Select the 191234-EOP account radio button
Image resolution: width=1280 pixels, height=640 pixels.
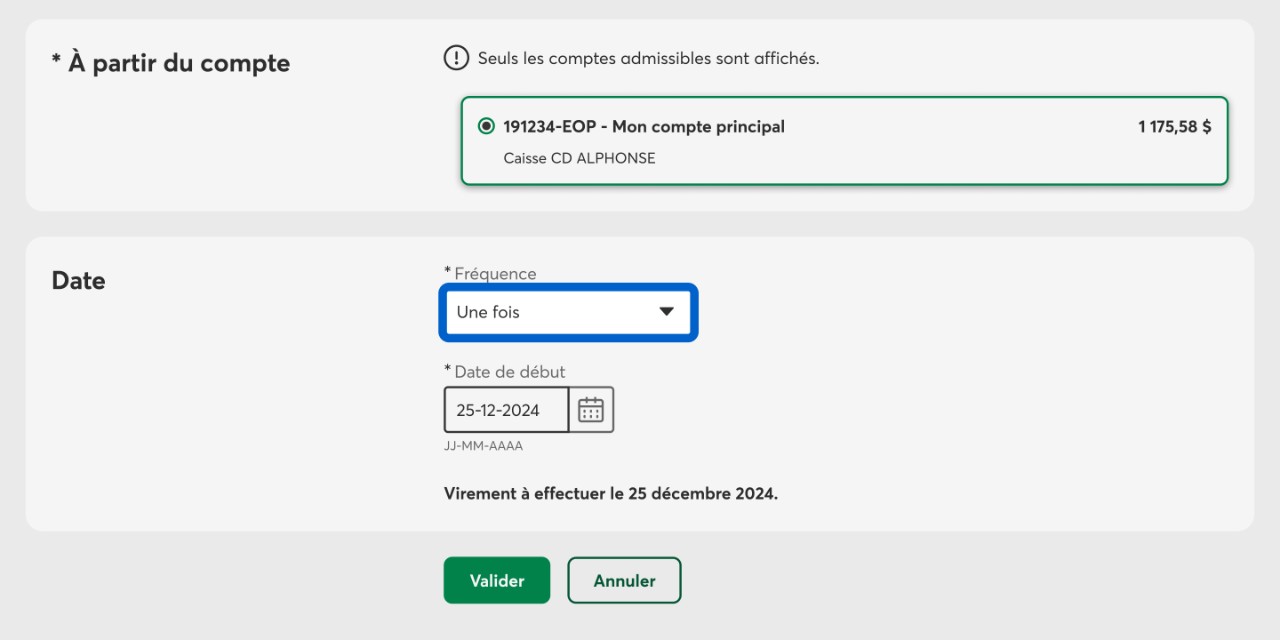point(486,126)
